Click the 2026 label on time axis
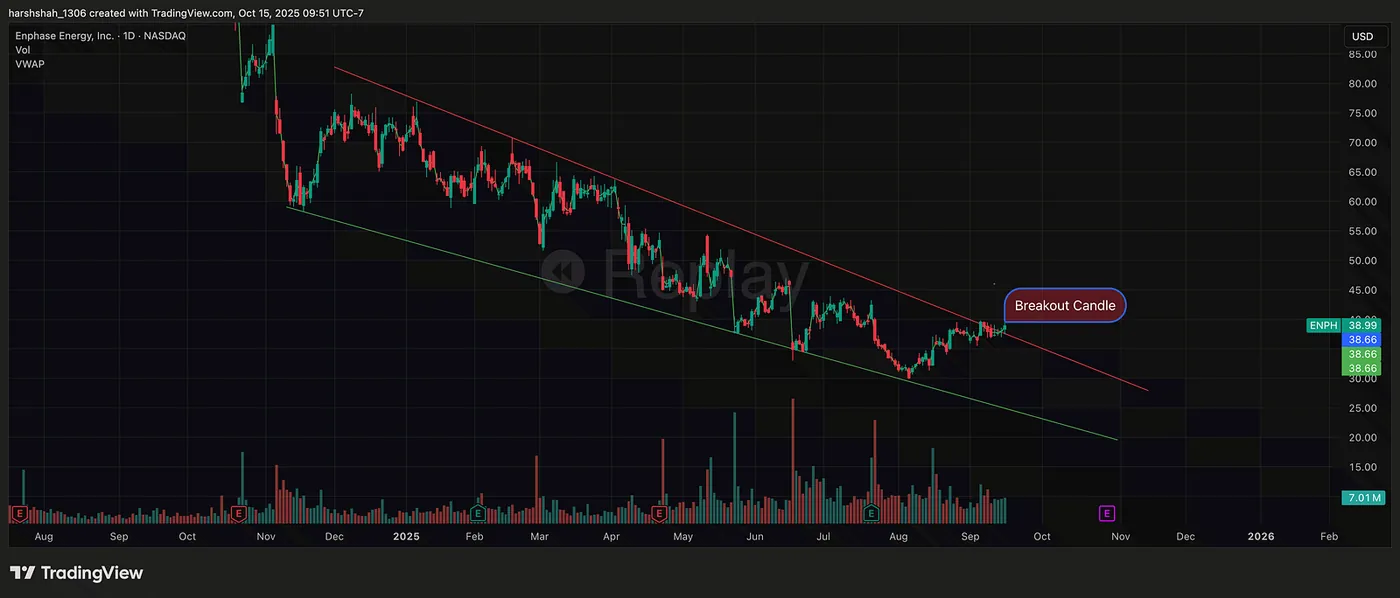1400x598 pixels. click(x=1261, y=537)
